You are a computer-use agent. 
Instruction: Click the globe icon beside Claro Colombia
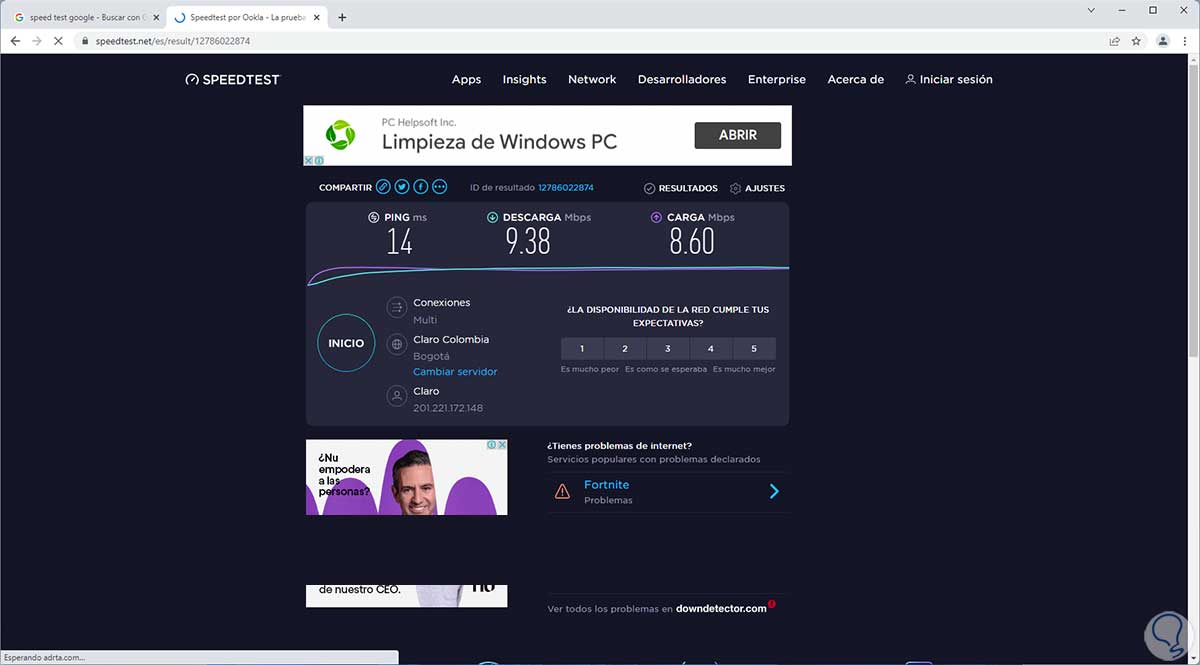pos(397,345)
